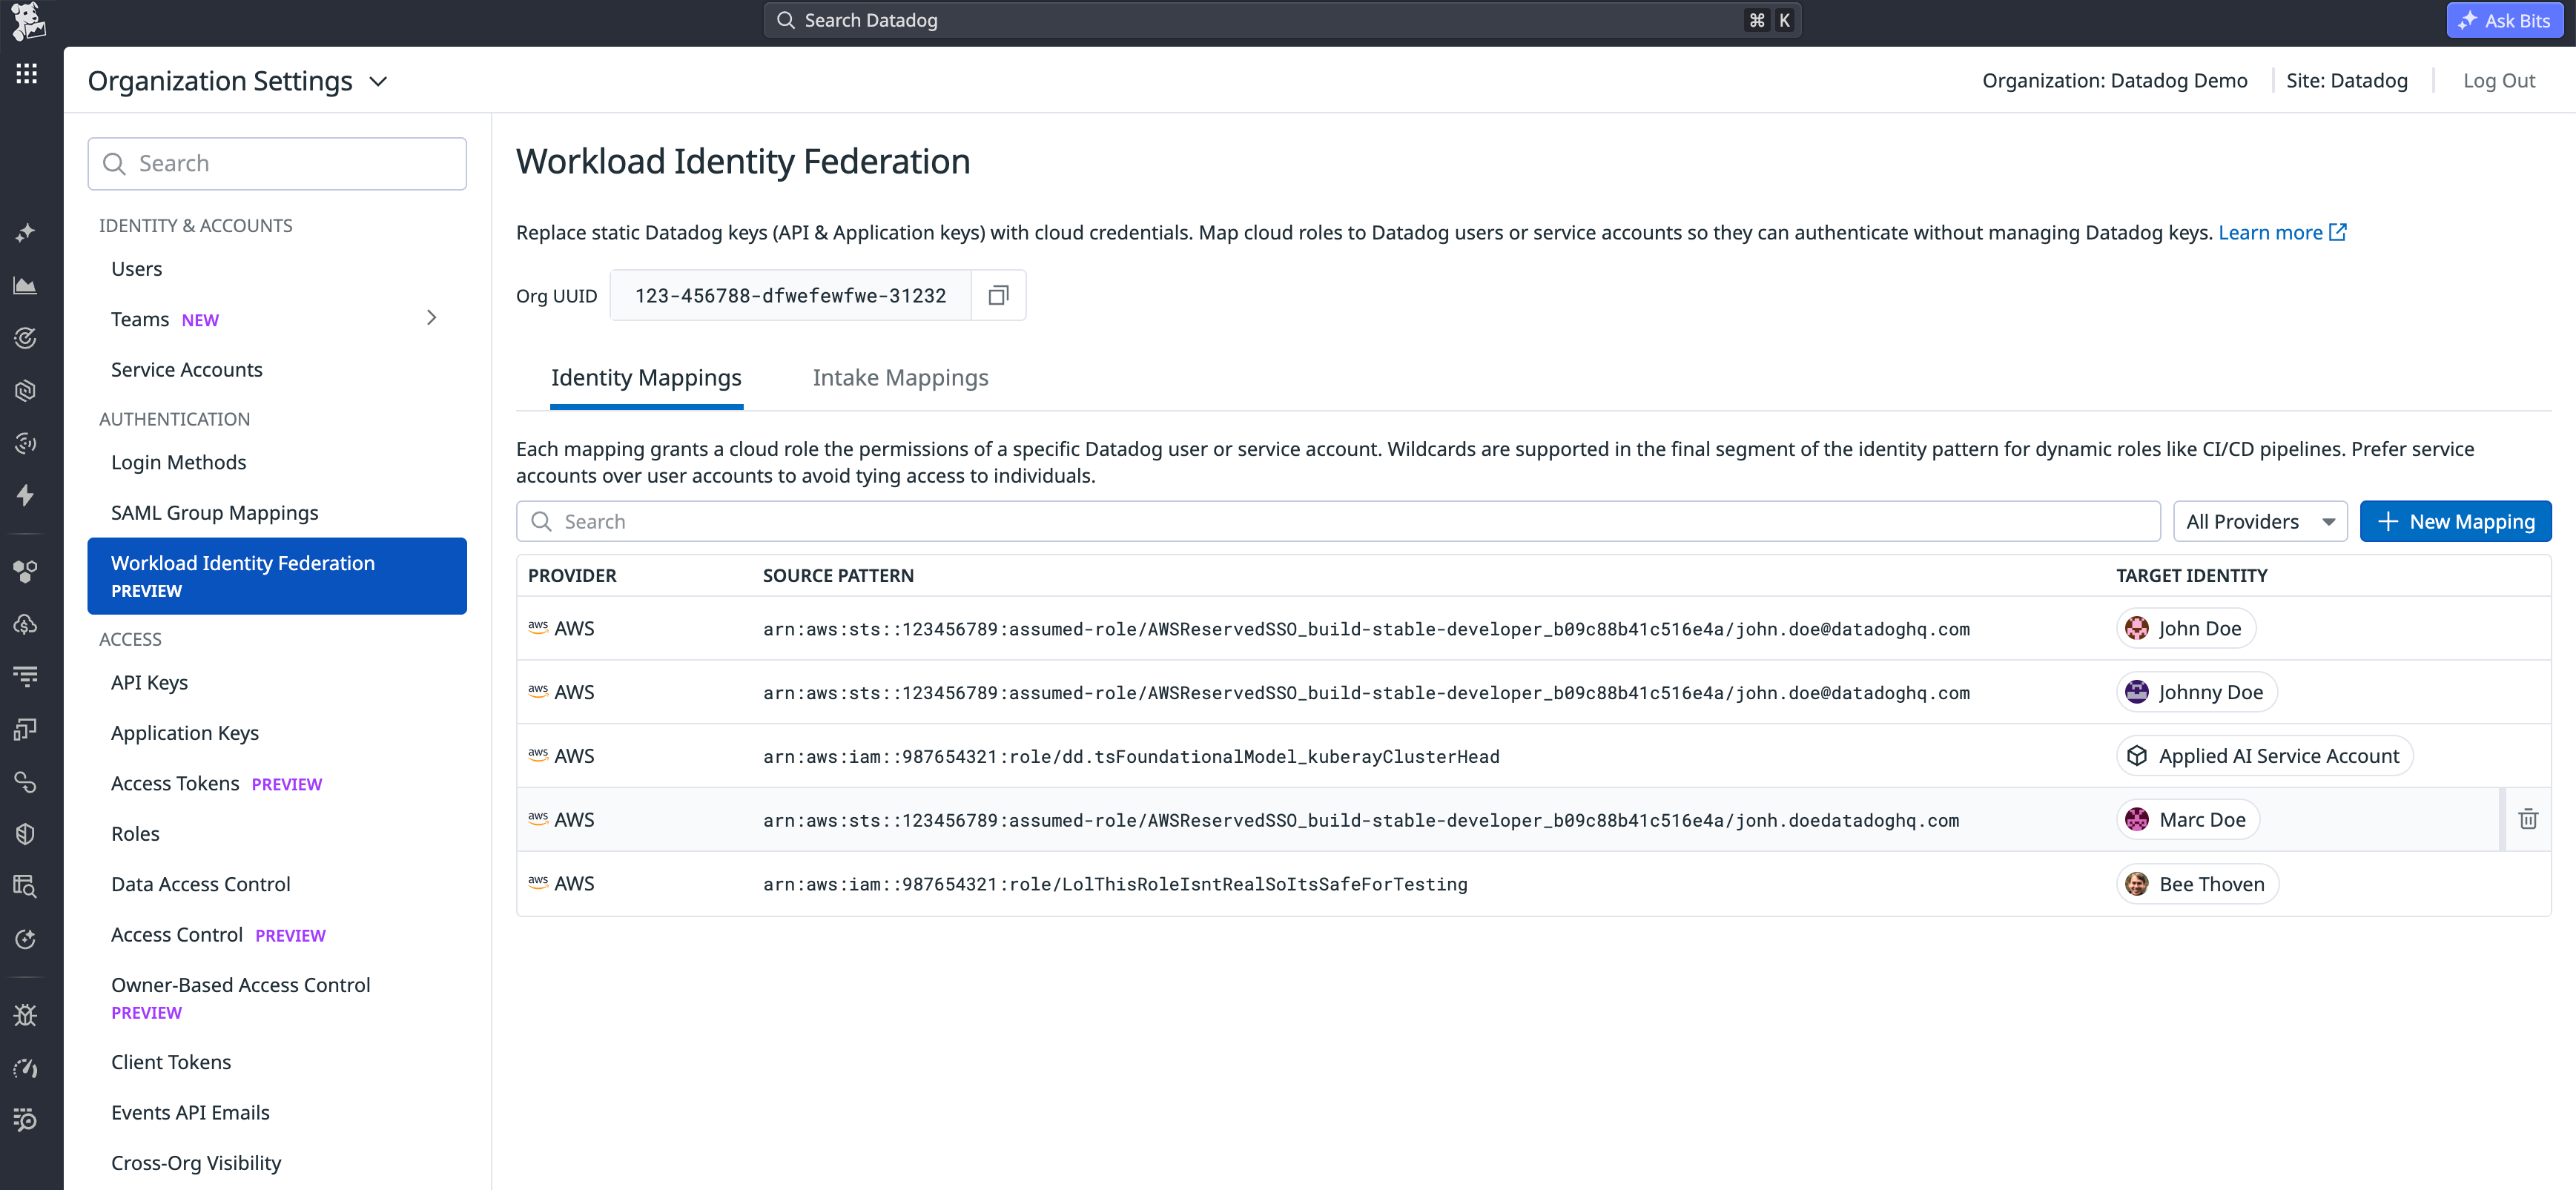Viewport: 2576px width, 1190px height.
Task: Go to Login Methods settings
Action: 178,462
